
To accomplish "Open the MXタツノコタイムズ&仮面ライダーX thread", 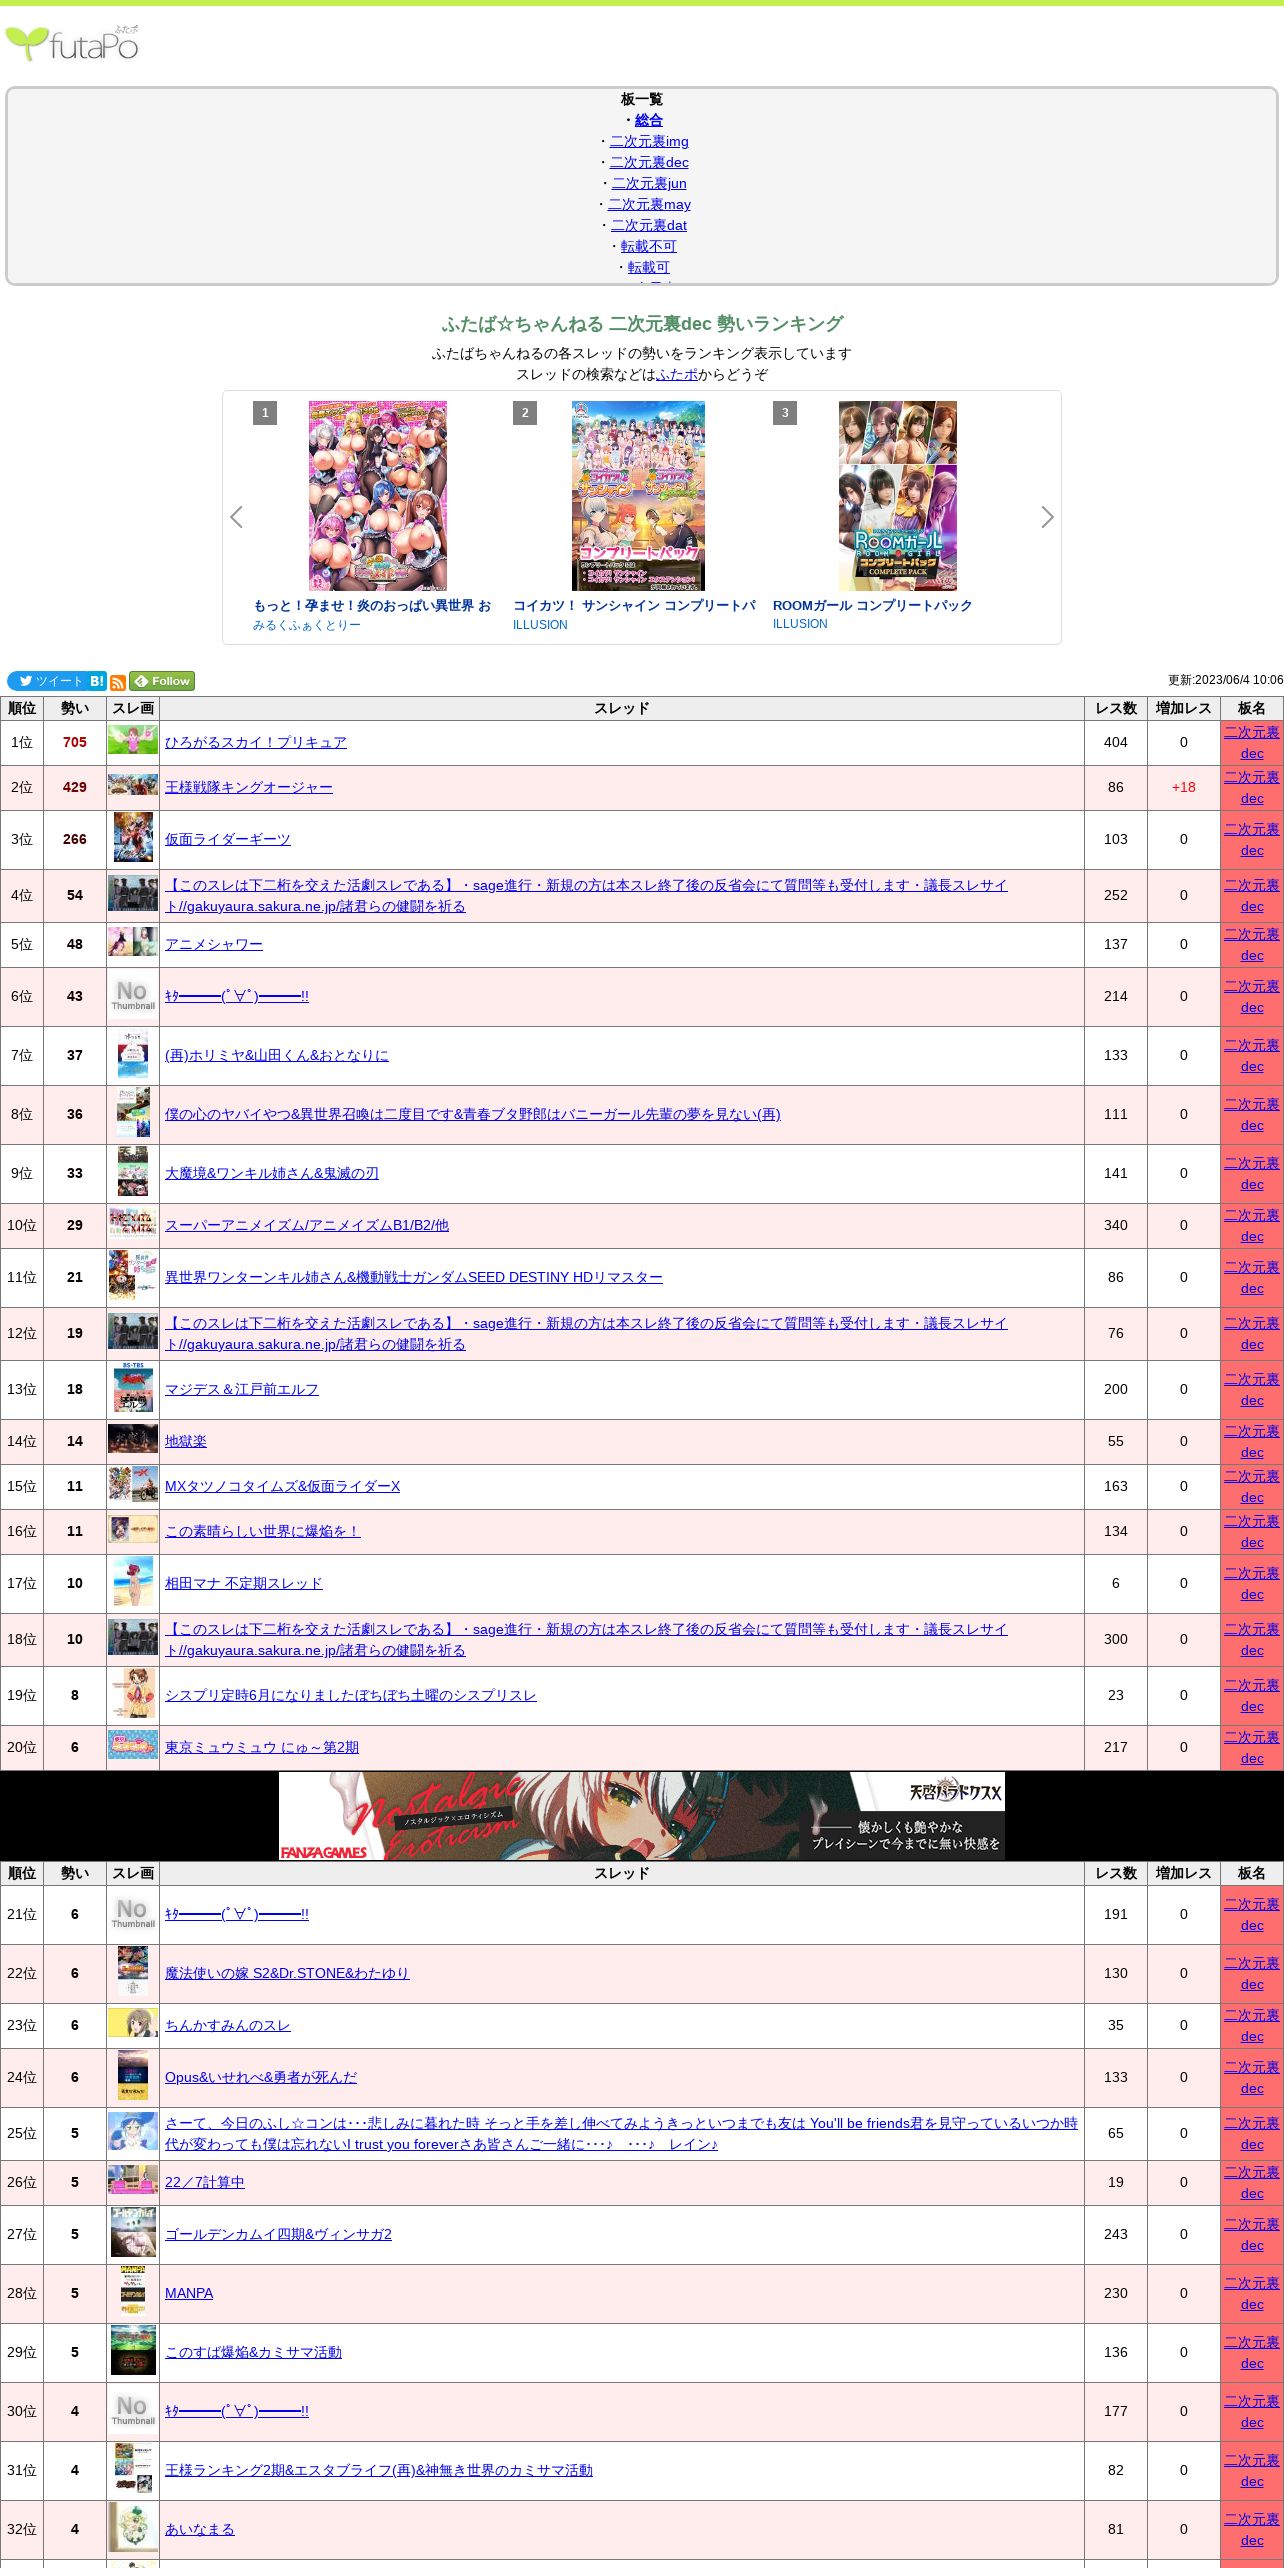I will pyautogui.click(x=283, y=1486).
